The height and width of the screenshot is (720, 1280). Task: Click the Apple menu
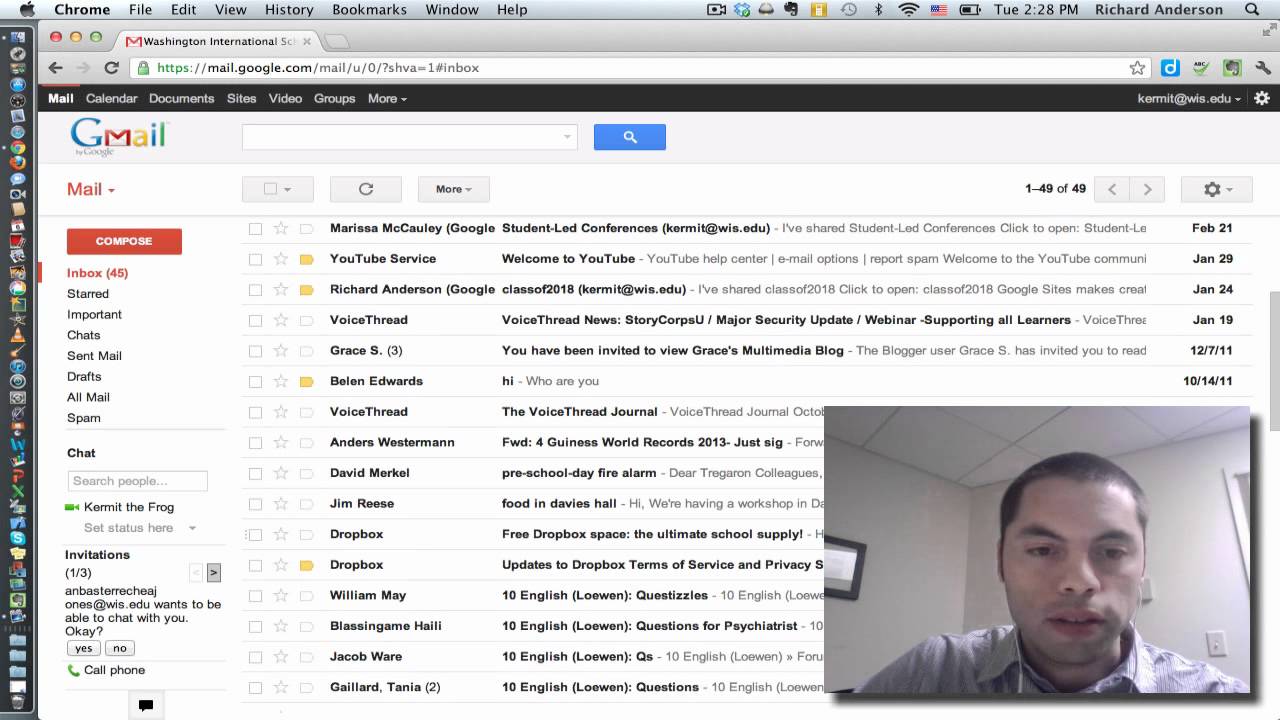pyautogui.click(x=27, y=10)
